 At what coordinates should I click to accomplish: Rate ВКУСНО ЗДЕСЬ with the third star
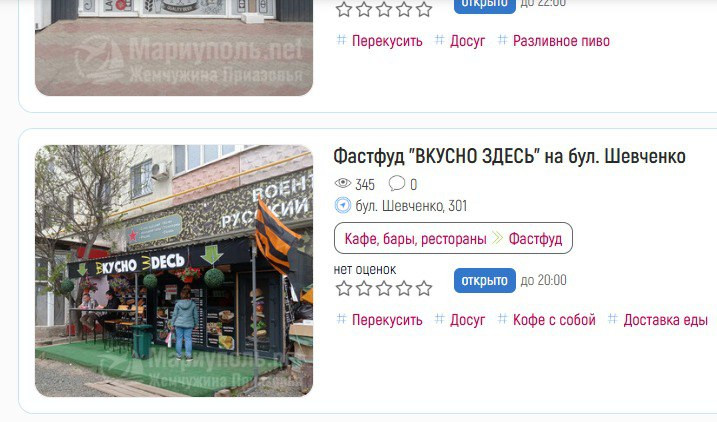pos(384,288)
